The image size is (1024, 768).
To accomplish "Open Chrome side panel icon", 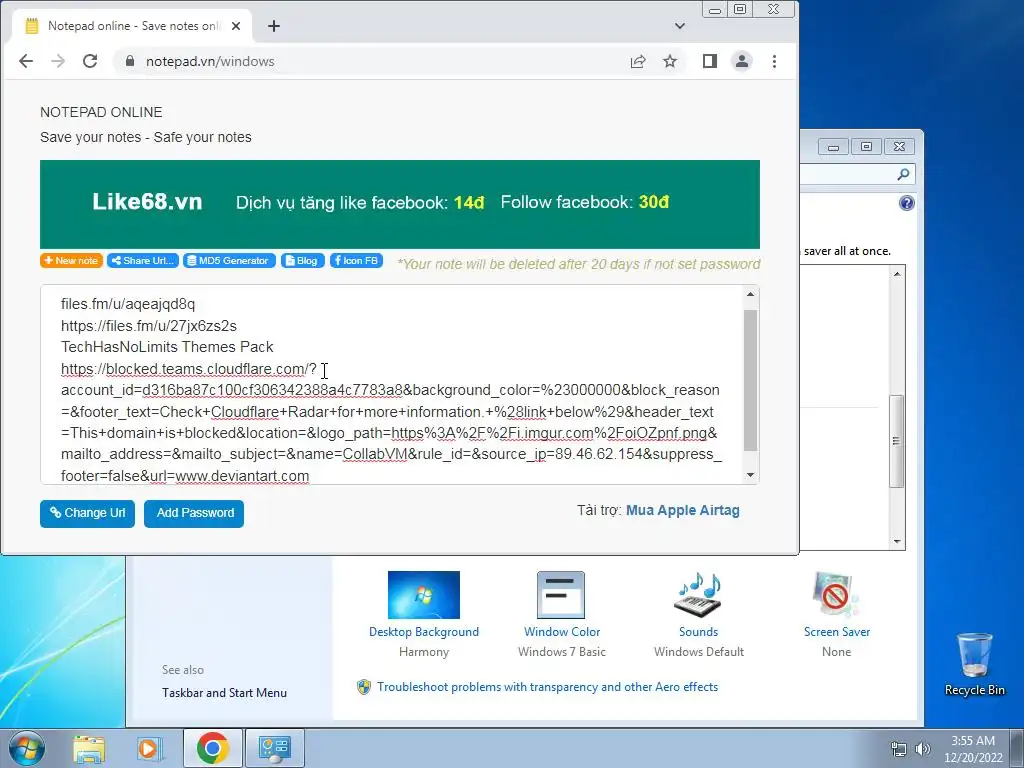I will point(710,61).
